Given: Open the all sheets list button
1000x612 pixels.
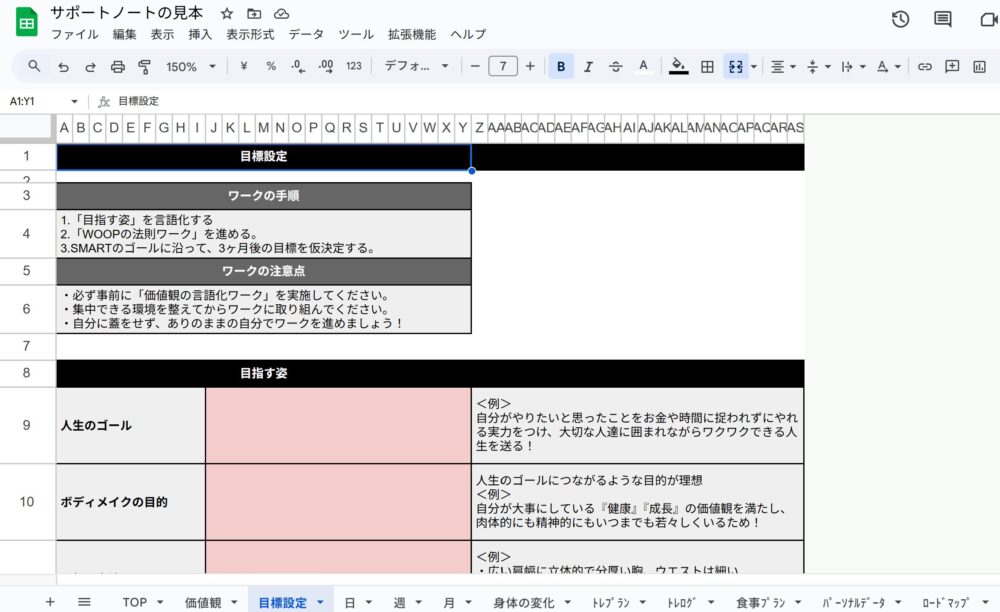Looking at the screenshot, I should click(x=84, y=602).
